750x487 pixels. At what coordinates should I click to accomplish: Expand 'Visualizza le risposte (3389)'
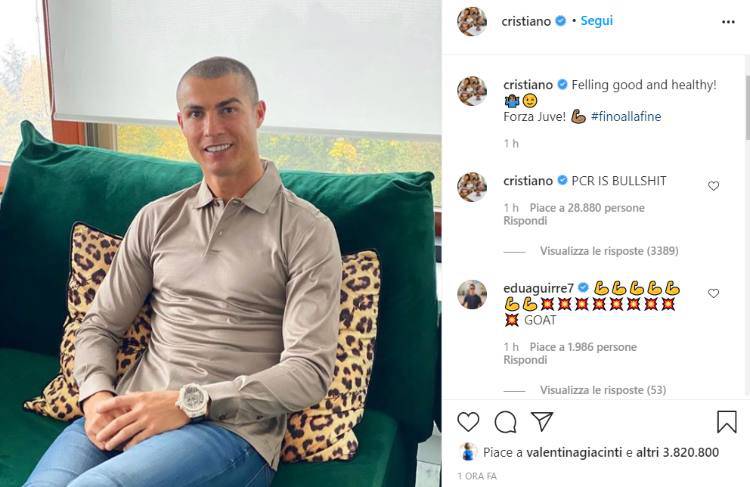coord(609,251)
